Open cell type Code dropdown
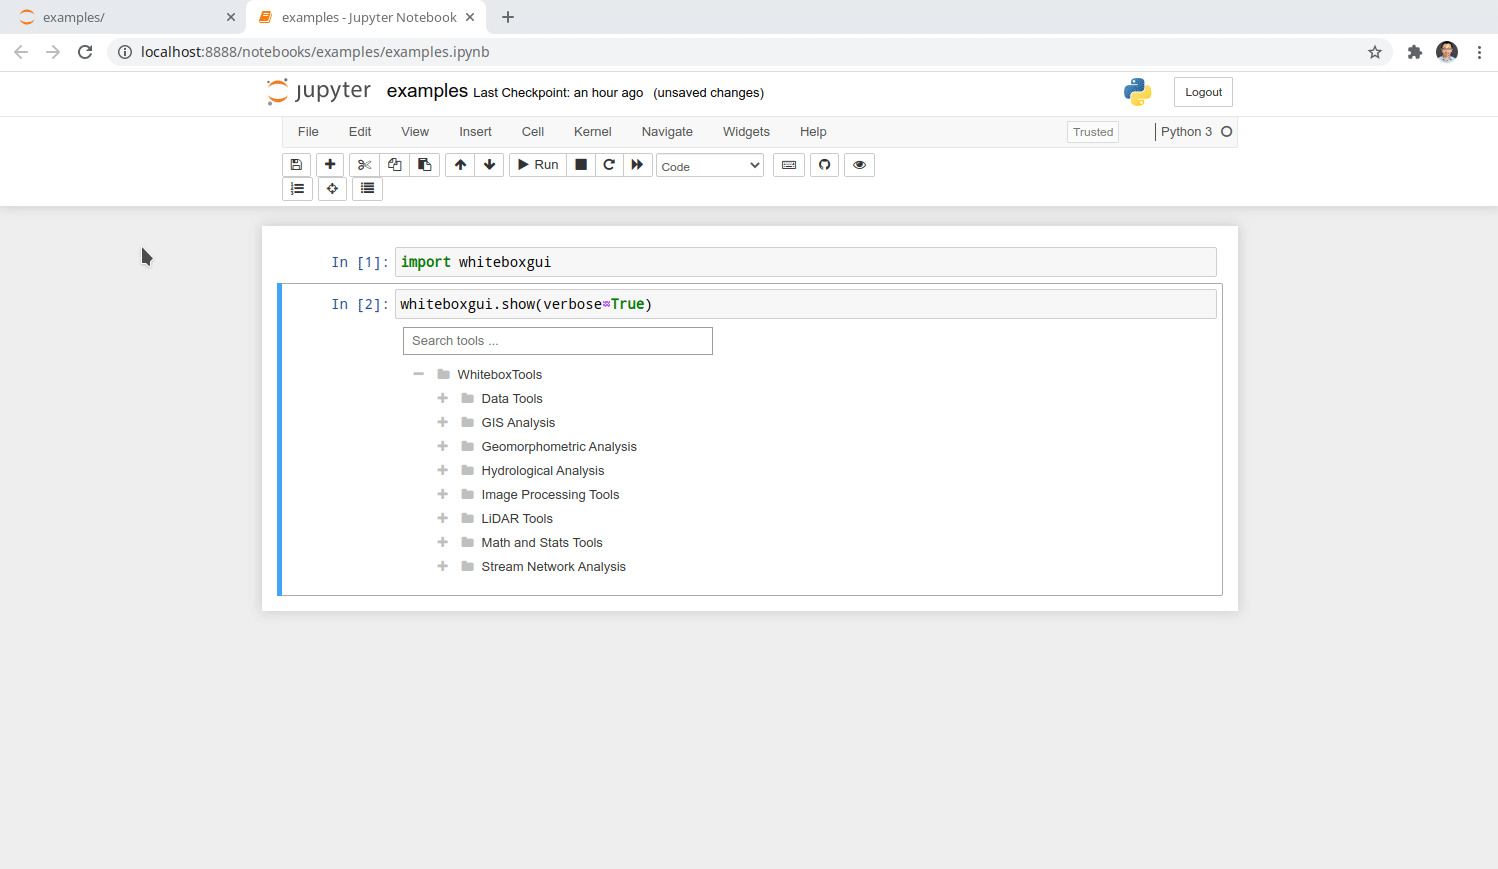The image size is (1498, 869). tap(710, 166)
